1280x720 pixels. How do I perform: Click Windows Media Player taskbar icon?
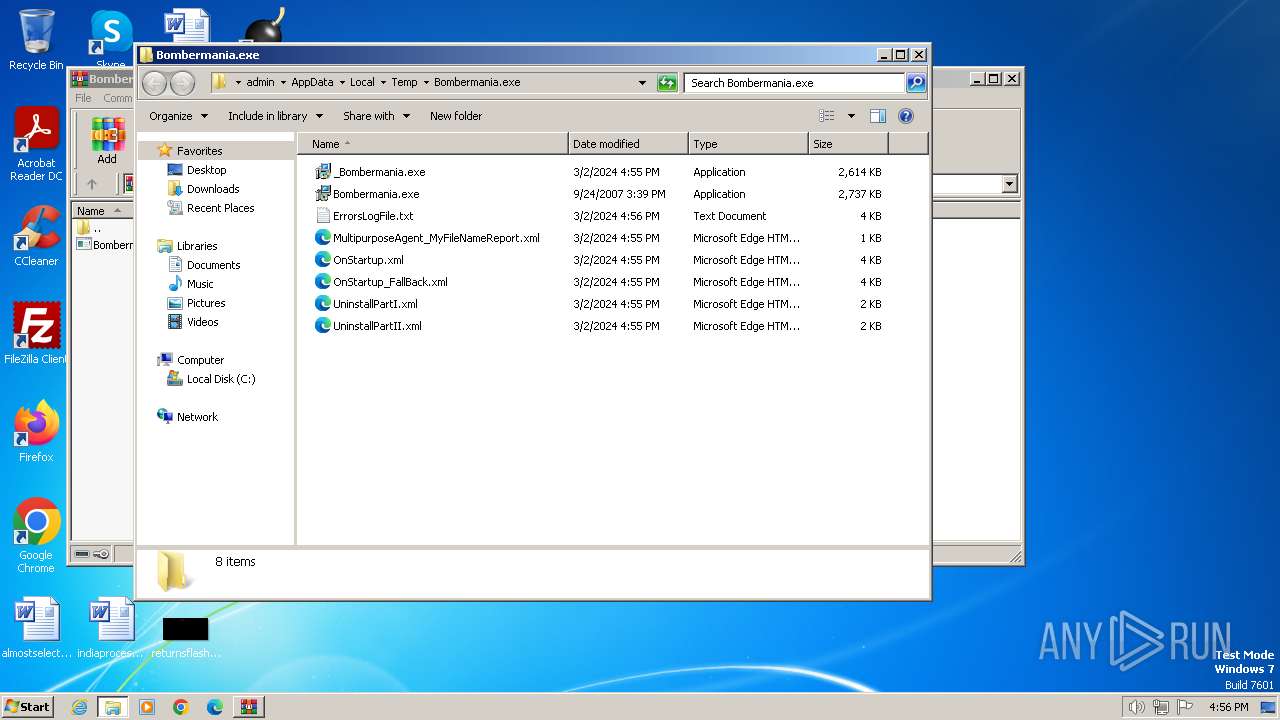click(x=147, y=707)
